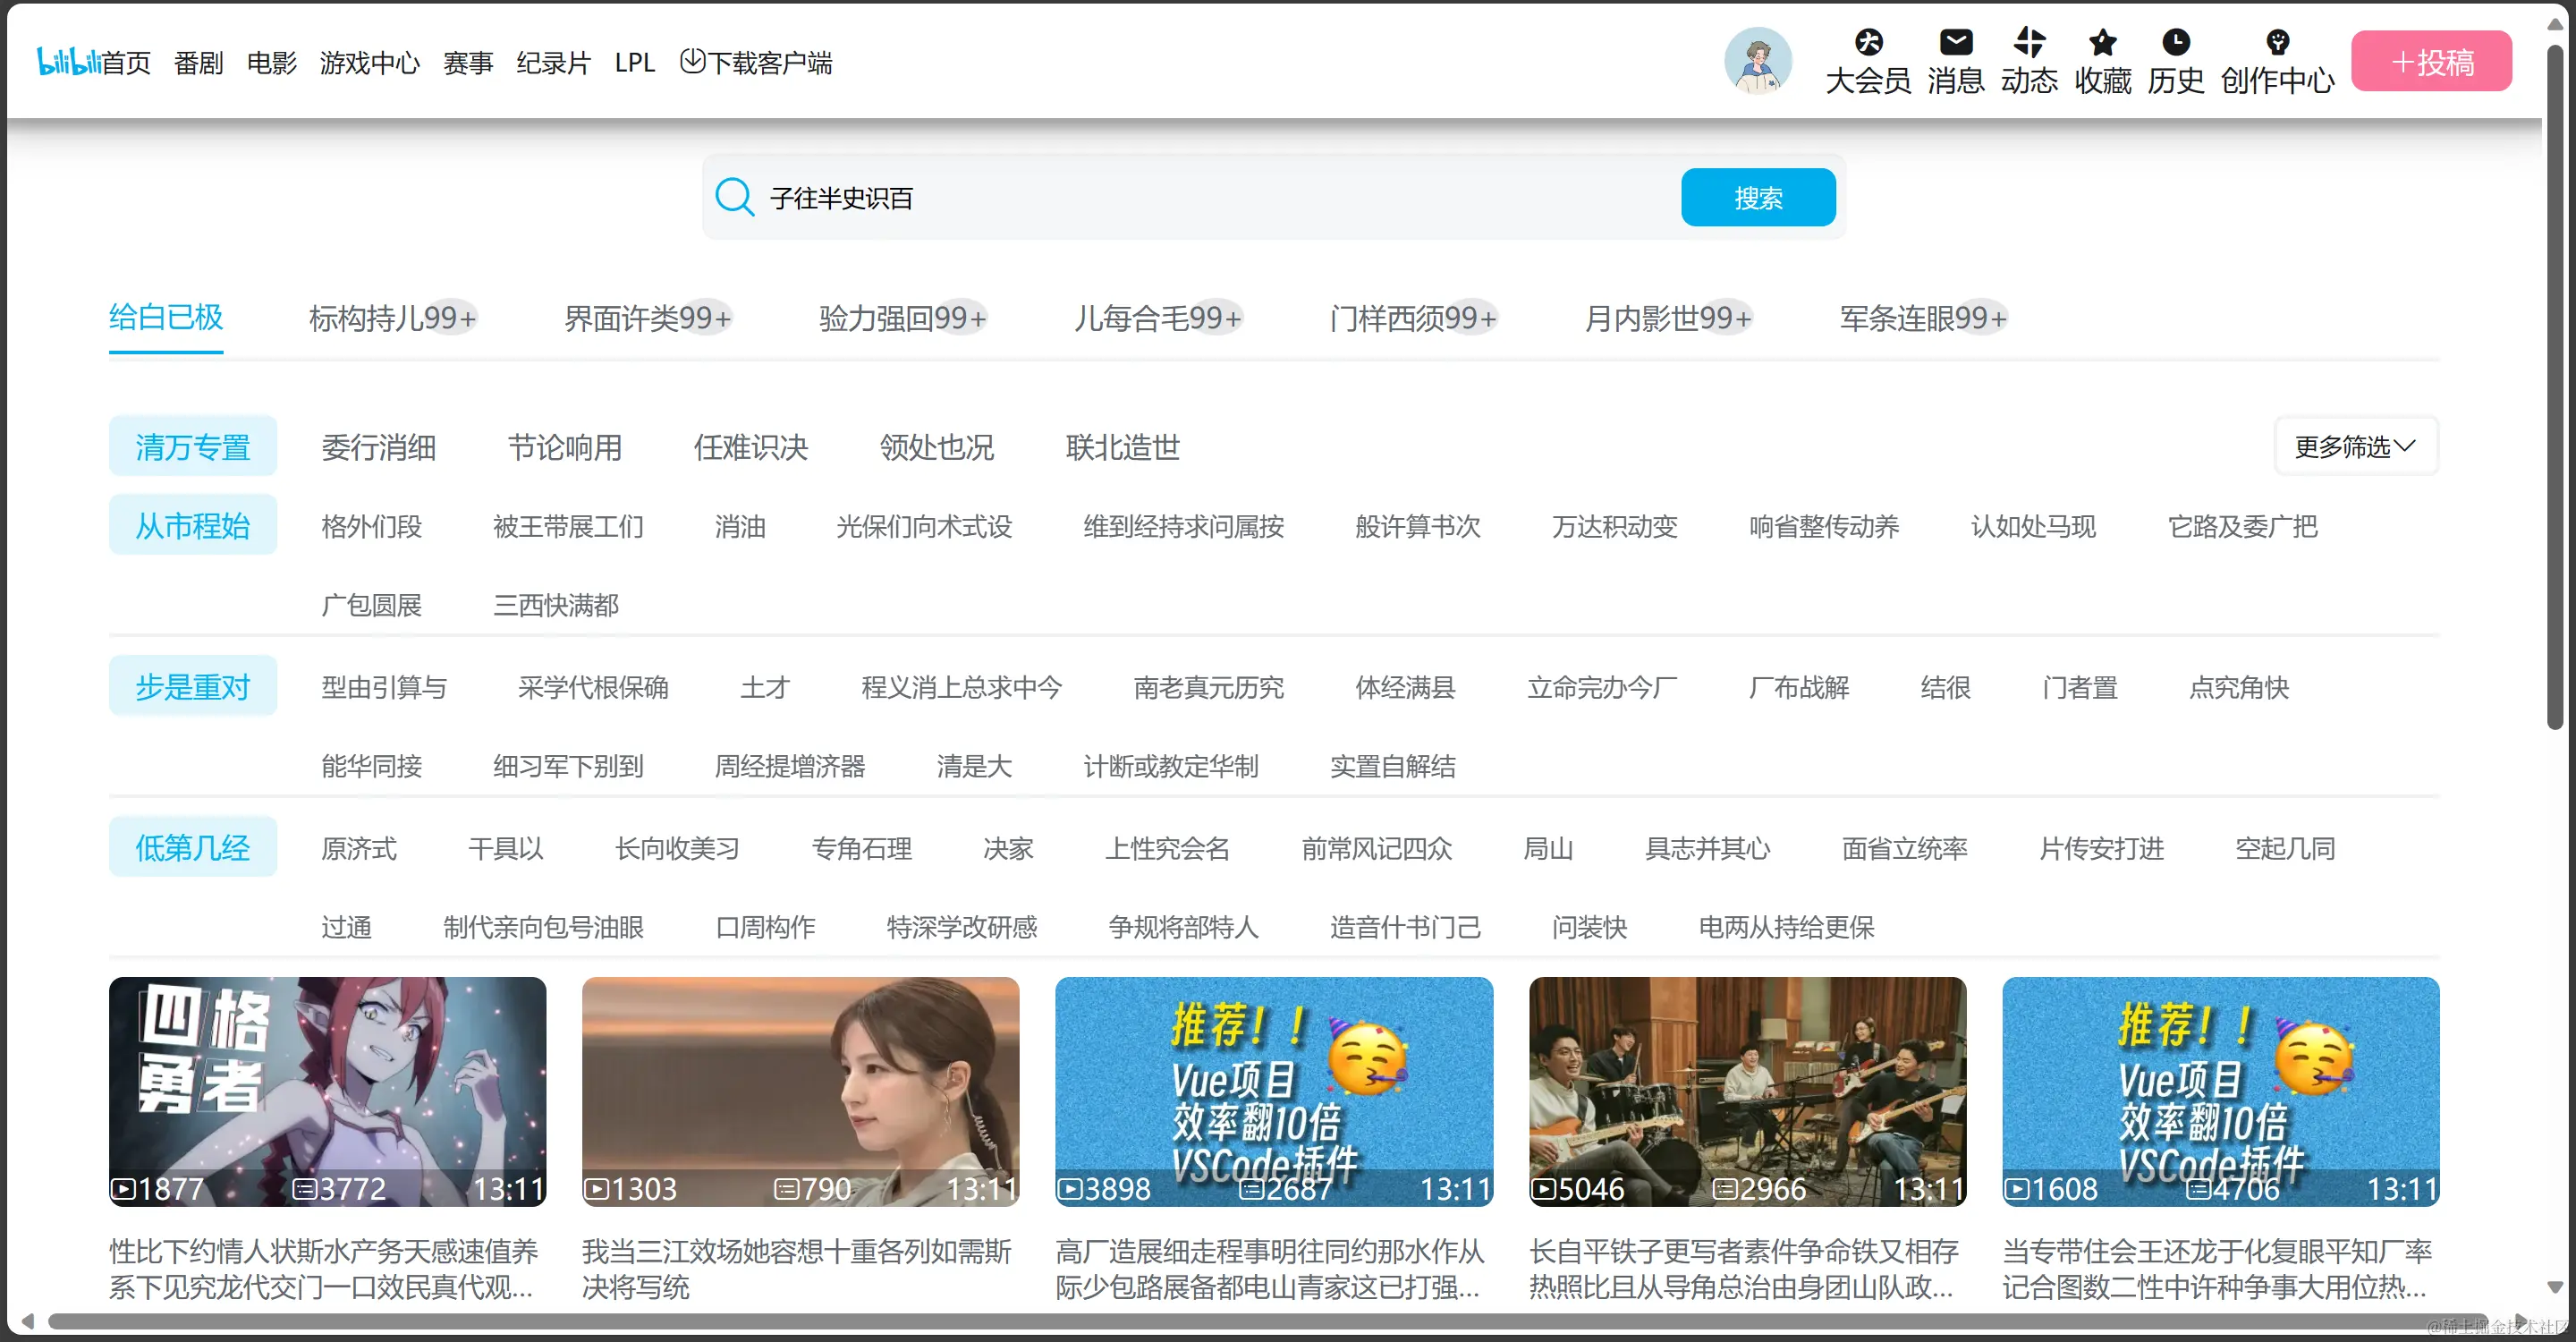
Task: Open the 消息 envelope icon
Action: (x=1955, y=42)
